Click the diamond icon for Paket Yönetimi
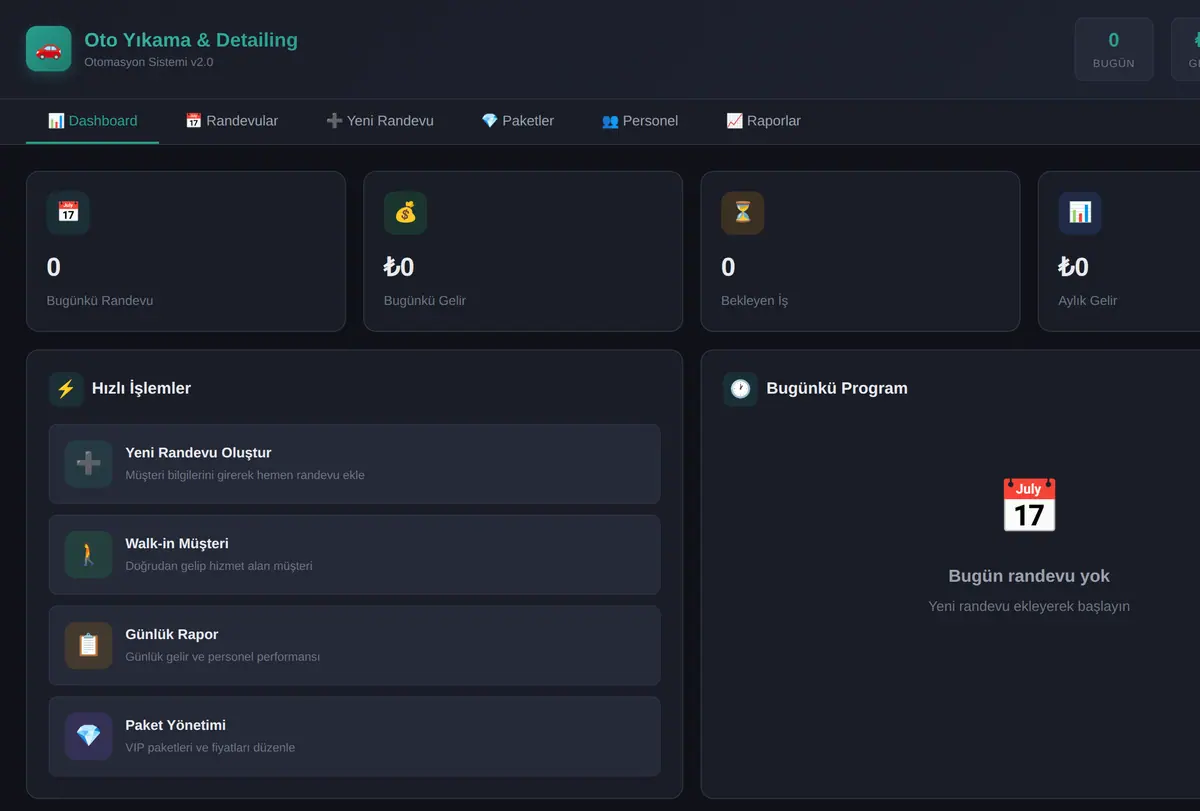1200x811 pixels. [89, 737]
